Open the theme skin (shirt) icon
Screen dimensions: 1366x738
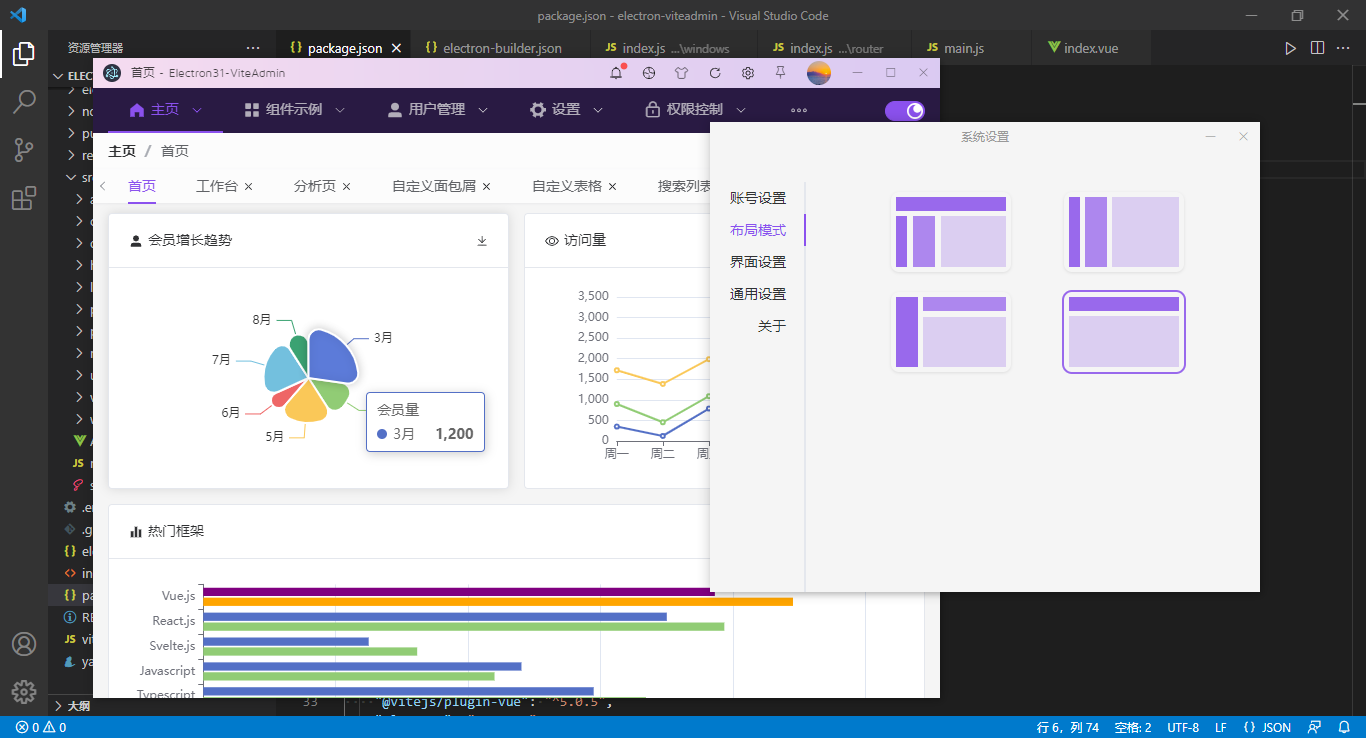(x=681, y=72)
